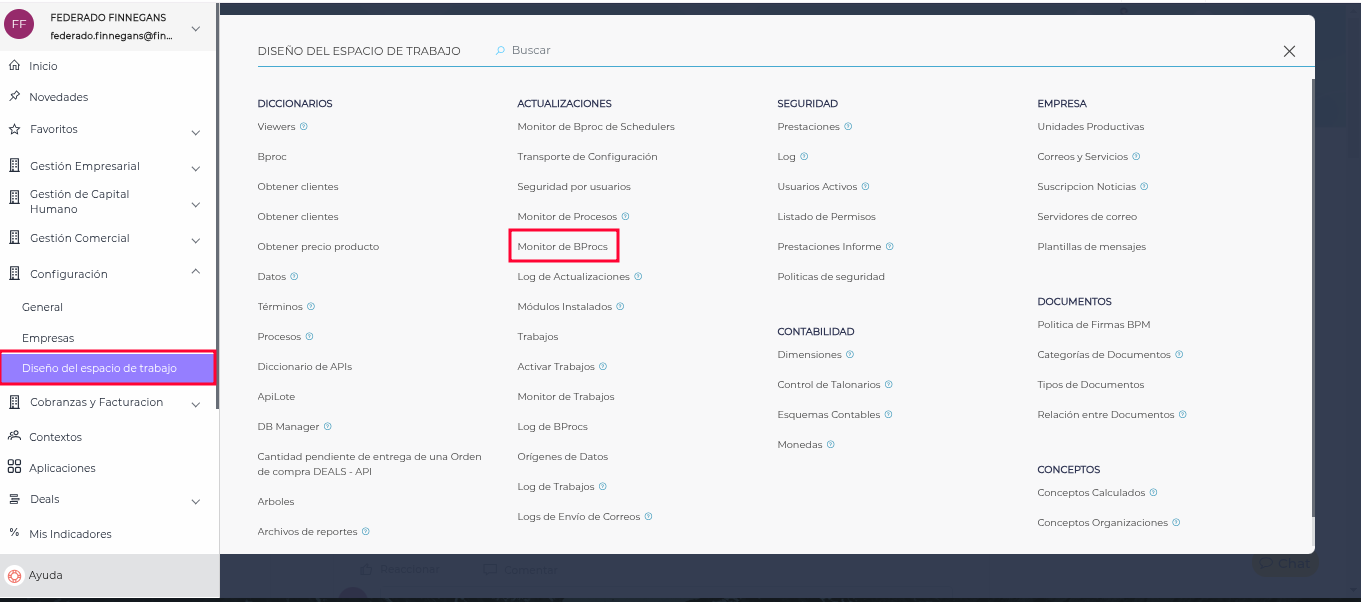Click the Contextos people icon
Image resolution: width=1361 pixels, height=602 pixels.
pyautogui.click(x=14, y=436)
